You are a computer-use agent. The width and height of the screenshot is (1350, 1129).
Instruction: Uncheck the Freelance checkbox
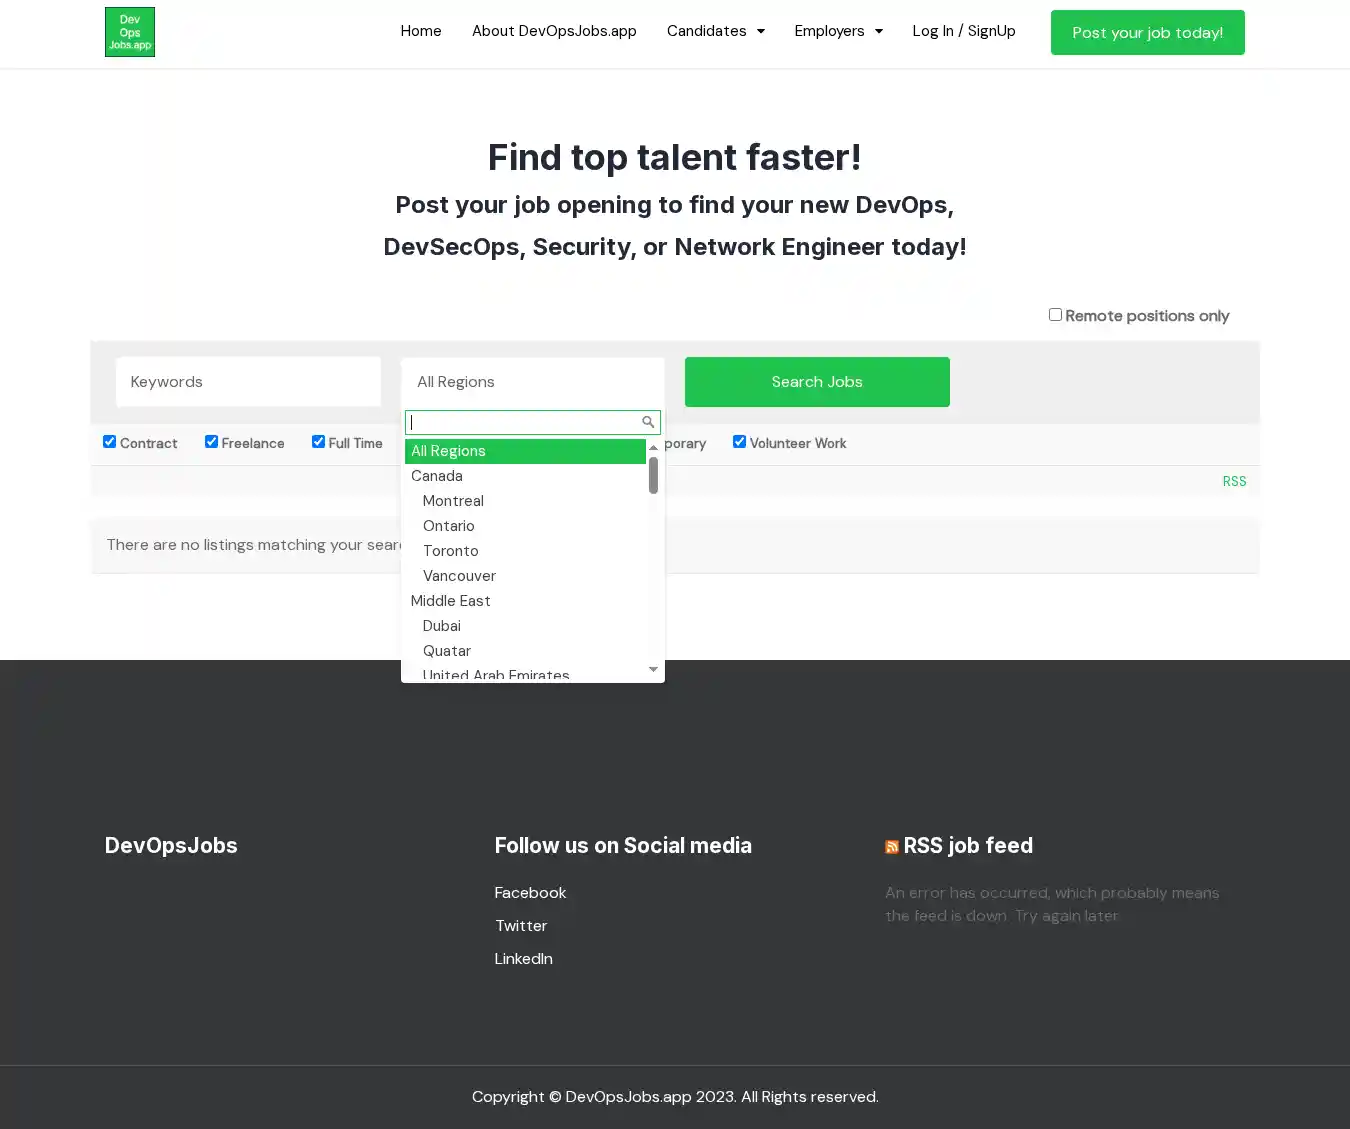(212, 442)
